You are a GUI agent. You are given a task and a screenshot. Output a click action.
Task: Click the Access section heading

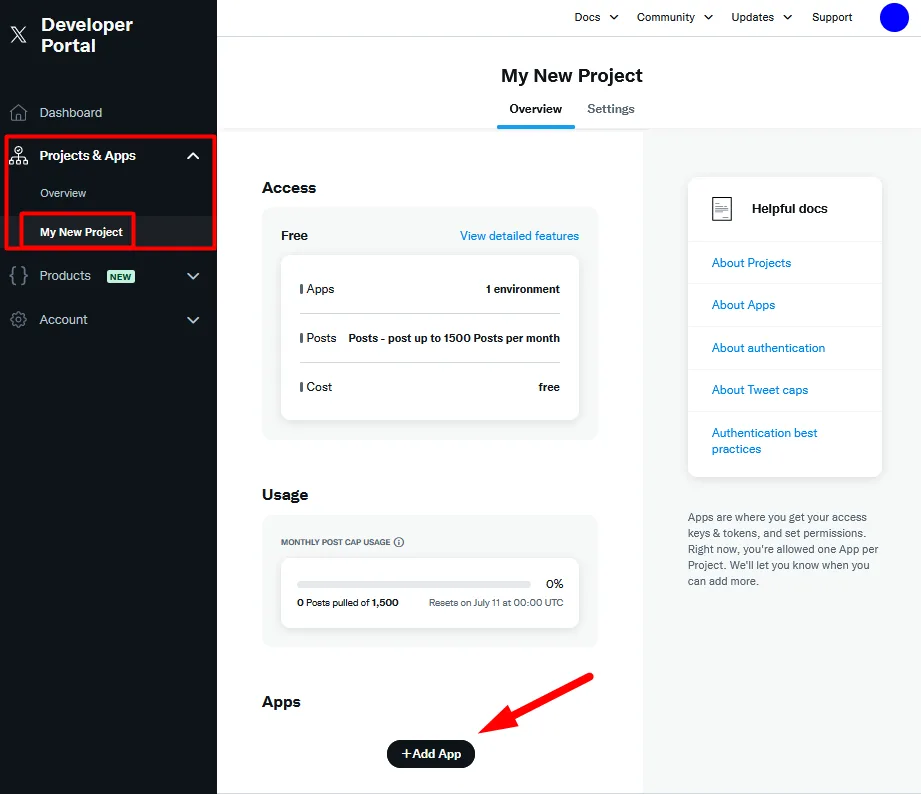(x=289, y=188)
